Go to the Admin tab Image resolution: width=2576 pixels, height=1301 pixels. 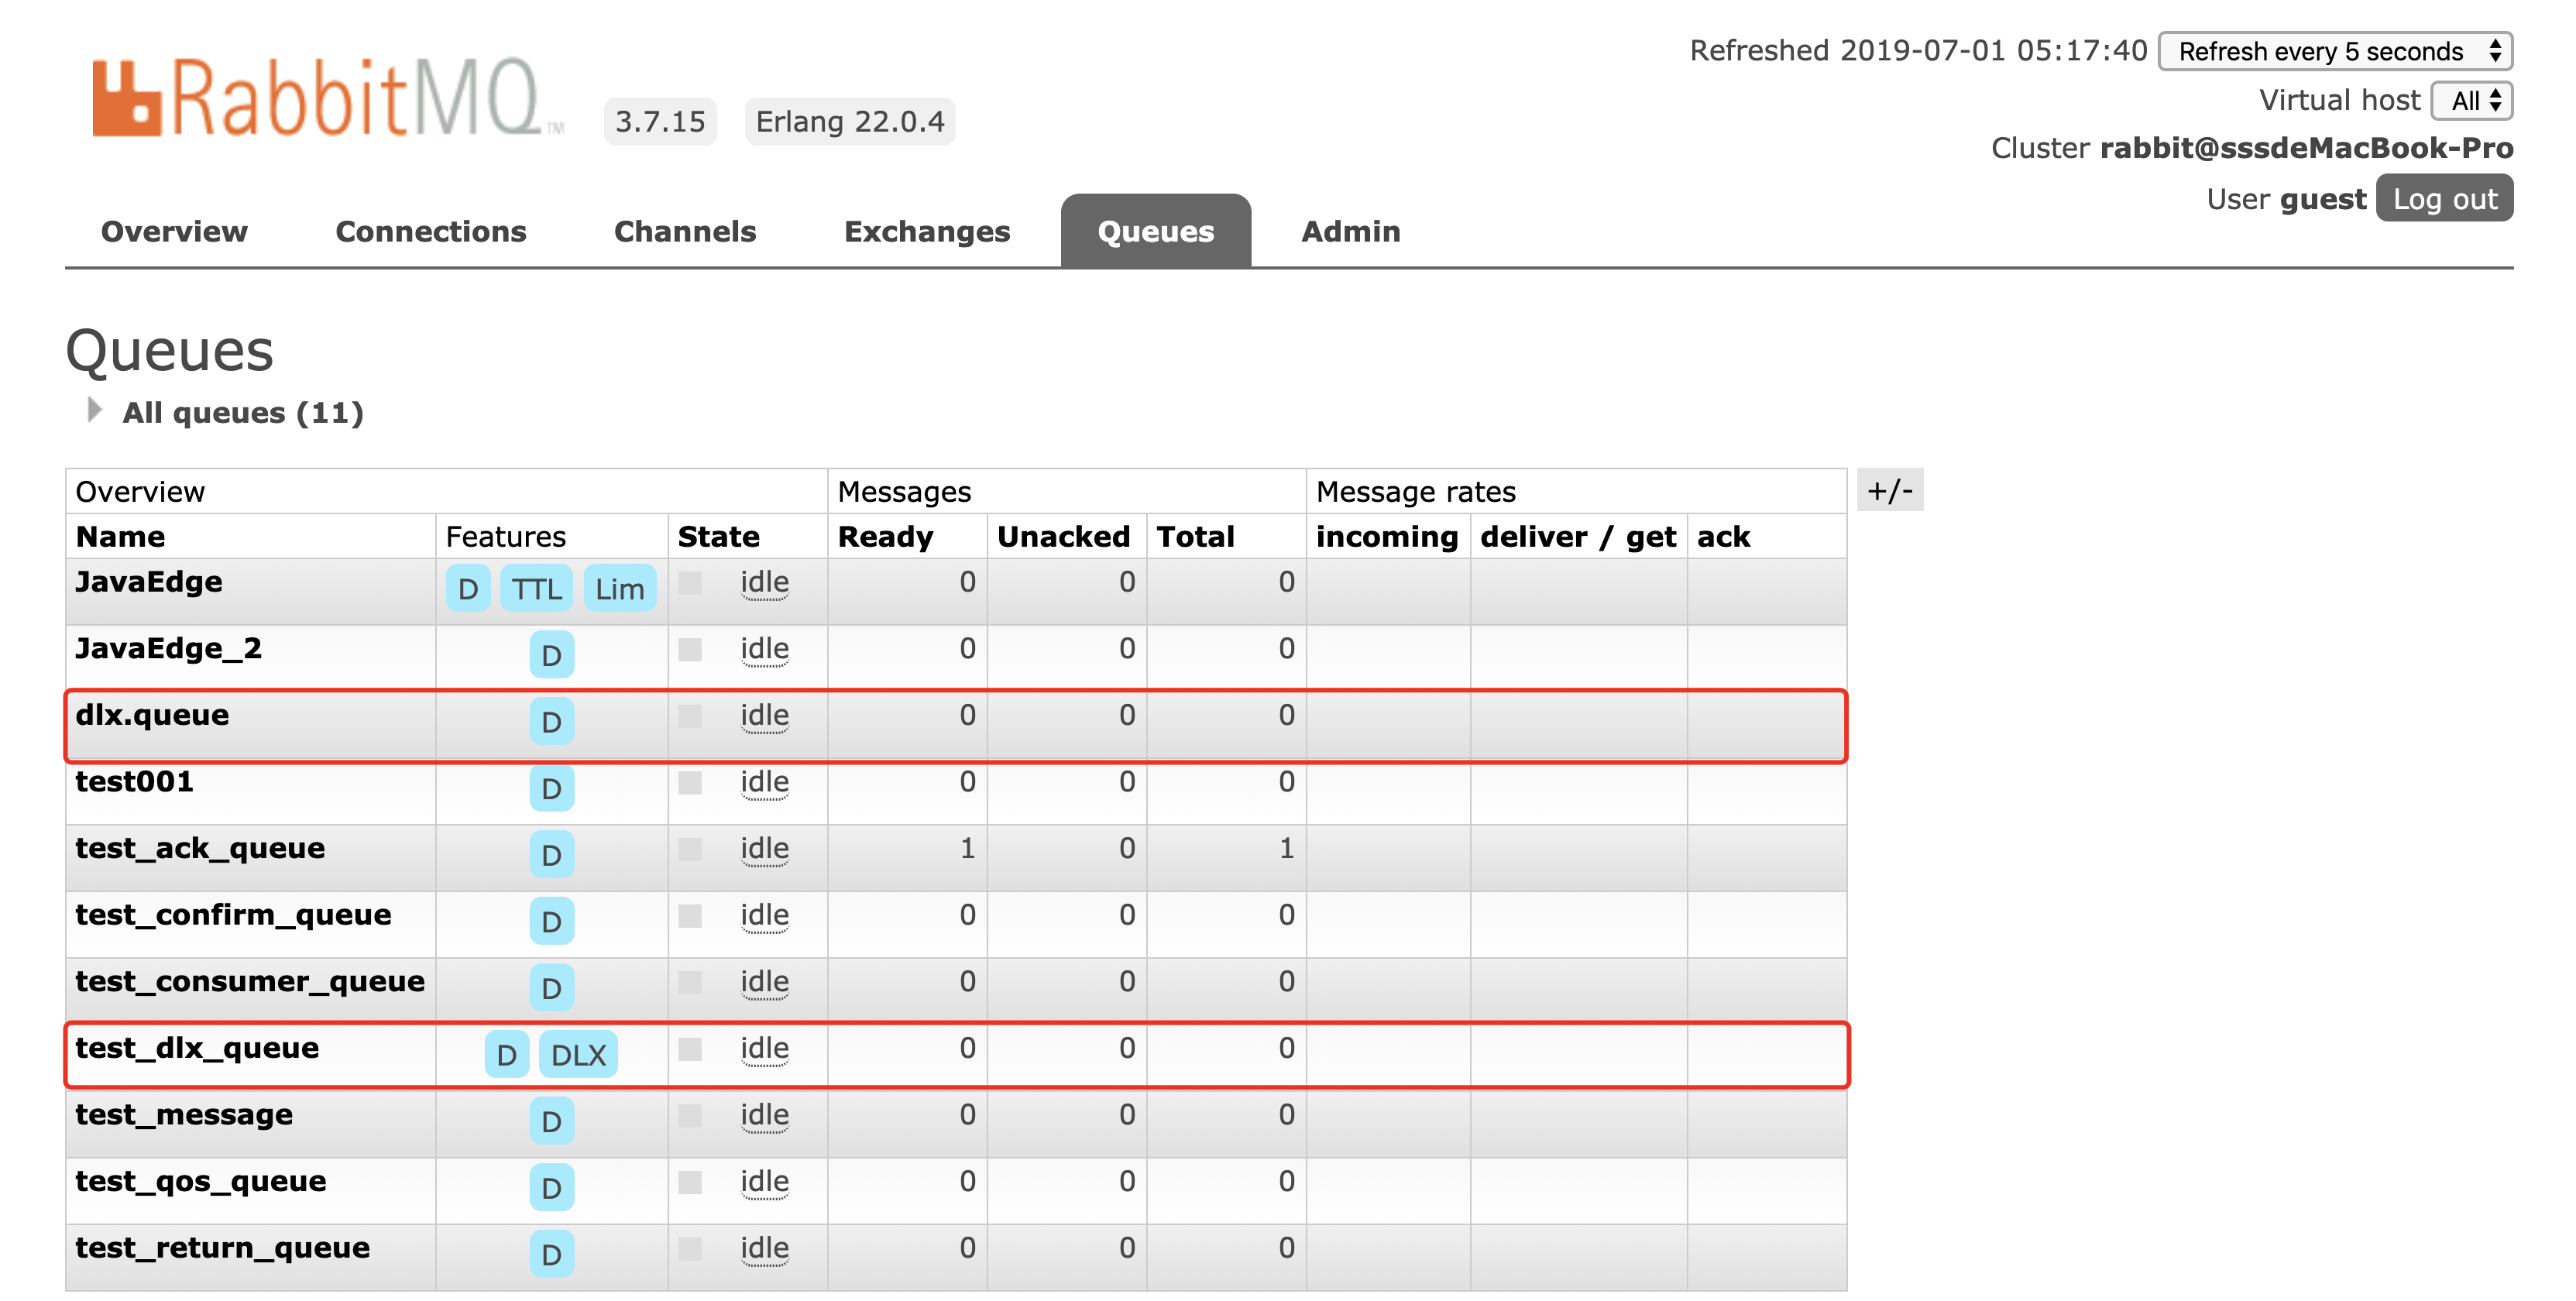point(1349,231)
